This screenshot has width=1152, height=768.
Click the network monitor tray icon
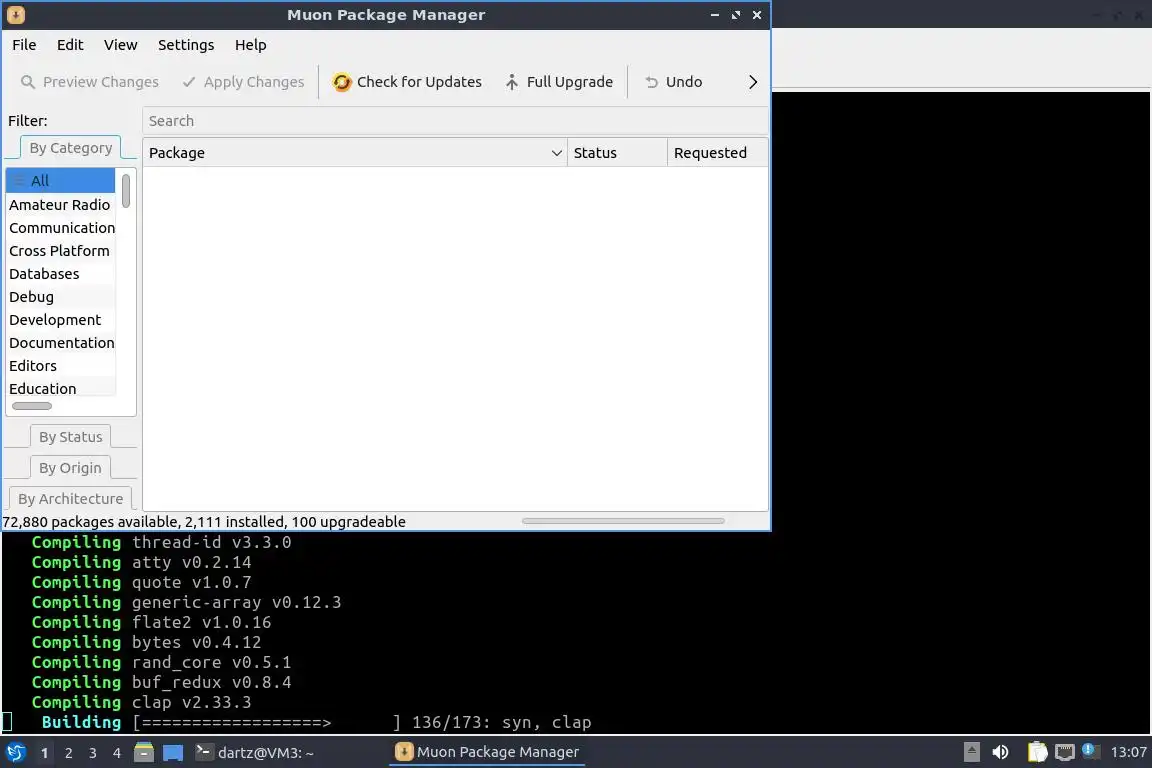[x=1065, y=752]
